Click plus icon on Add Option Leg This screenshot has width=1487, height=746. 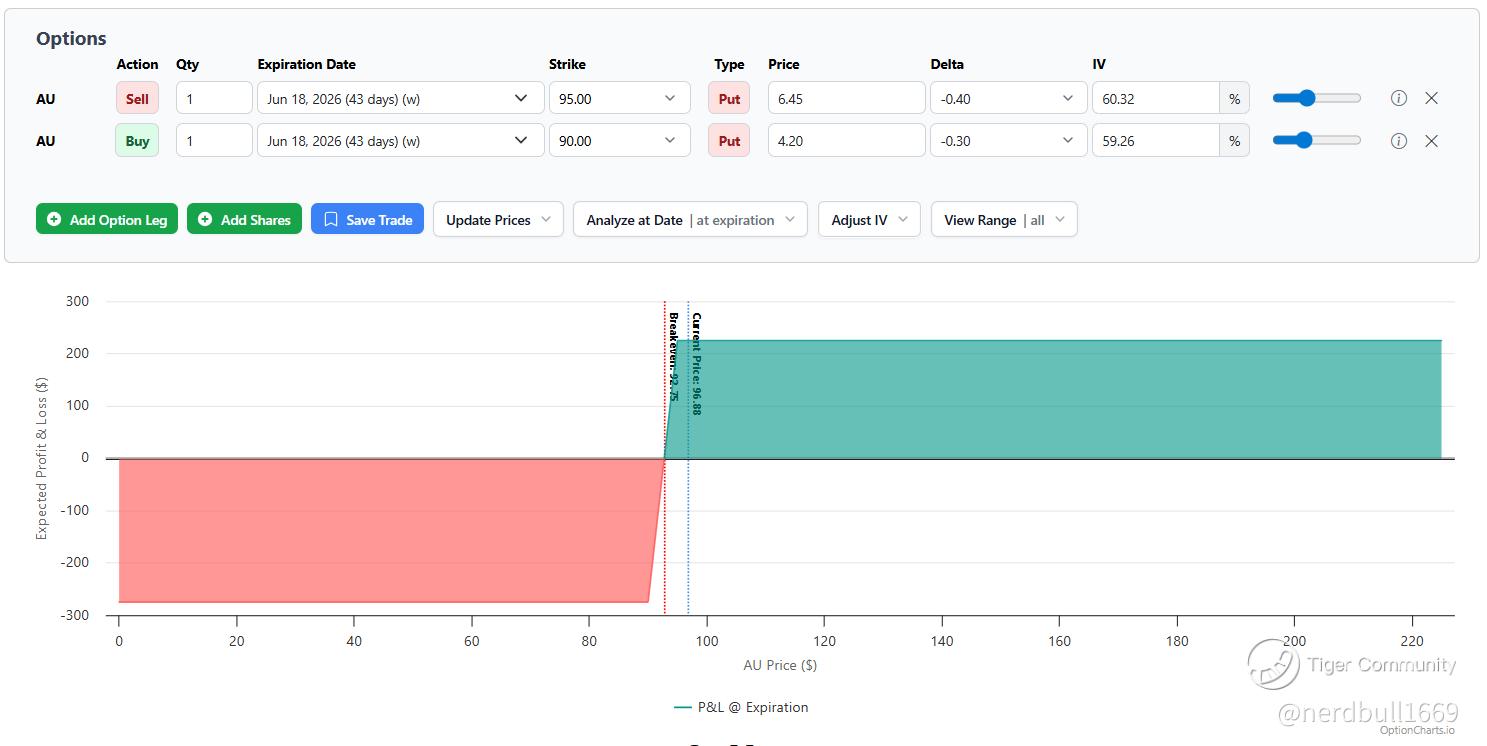54,219
